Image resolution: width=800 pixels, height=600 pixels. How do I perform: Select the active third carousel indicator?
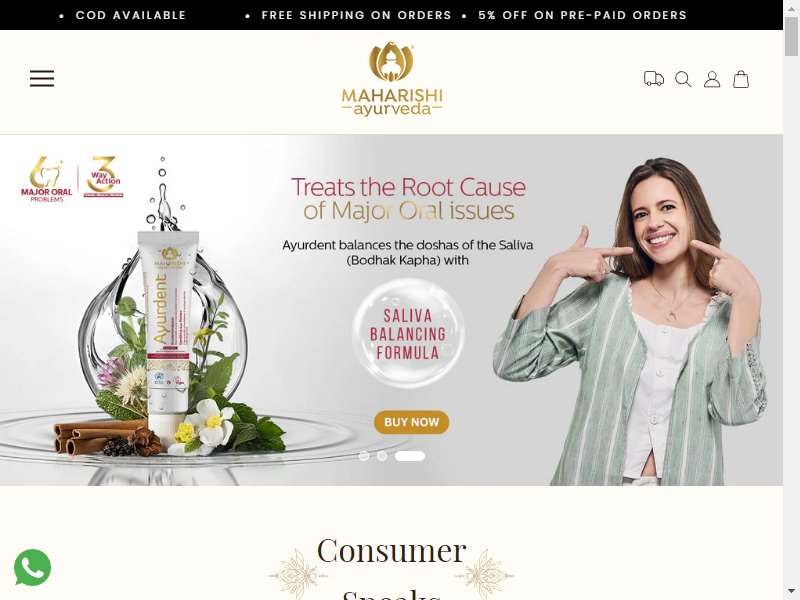point(410,456)
